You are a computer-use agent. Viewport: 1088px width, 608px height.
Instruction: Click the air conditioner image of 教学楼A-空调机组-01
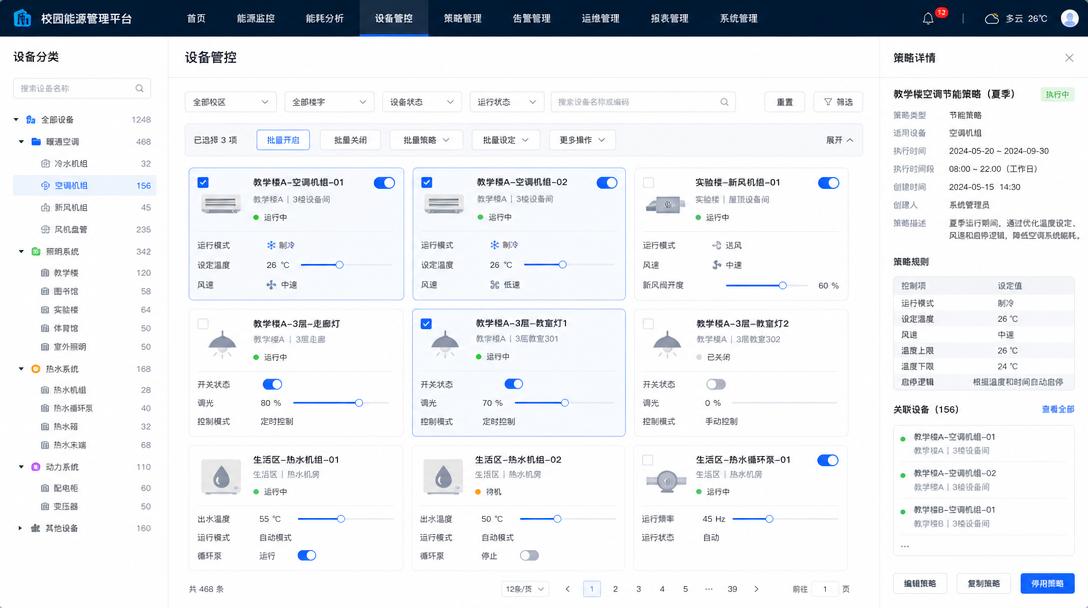(x=221, y=204)
